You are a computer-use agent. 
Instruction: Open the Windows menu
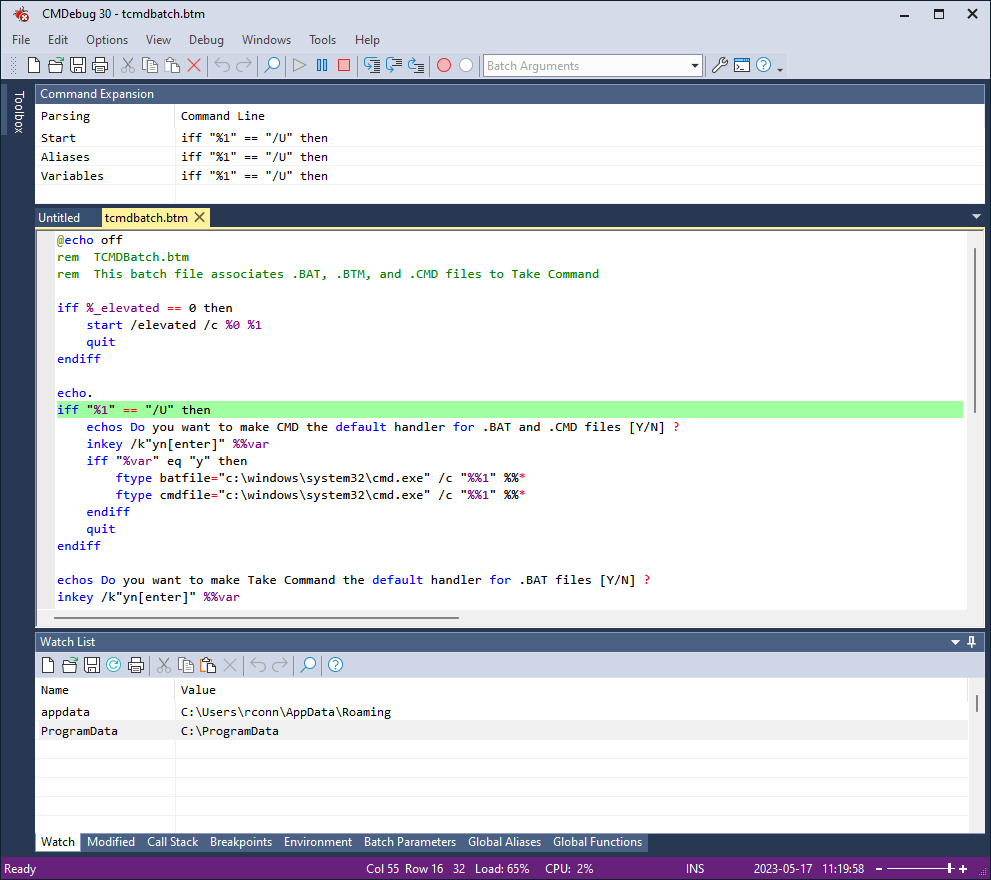(x=266, y=40)
